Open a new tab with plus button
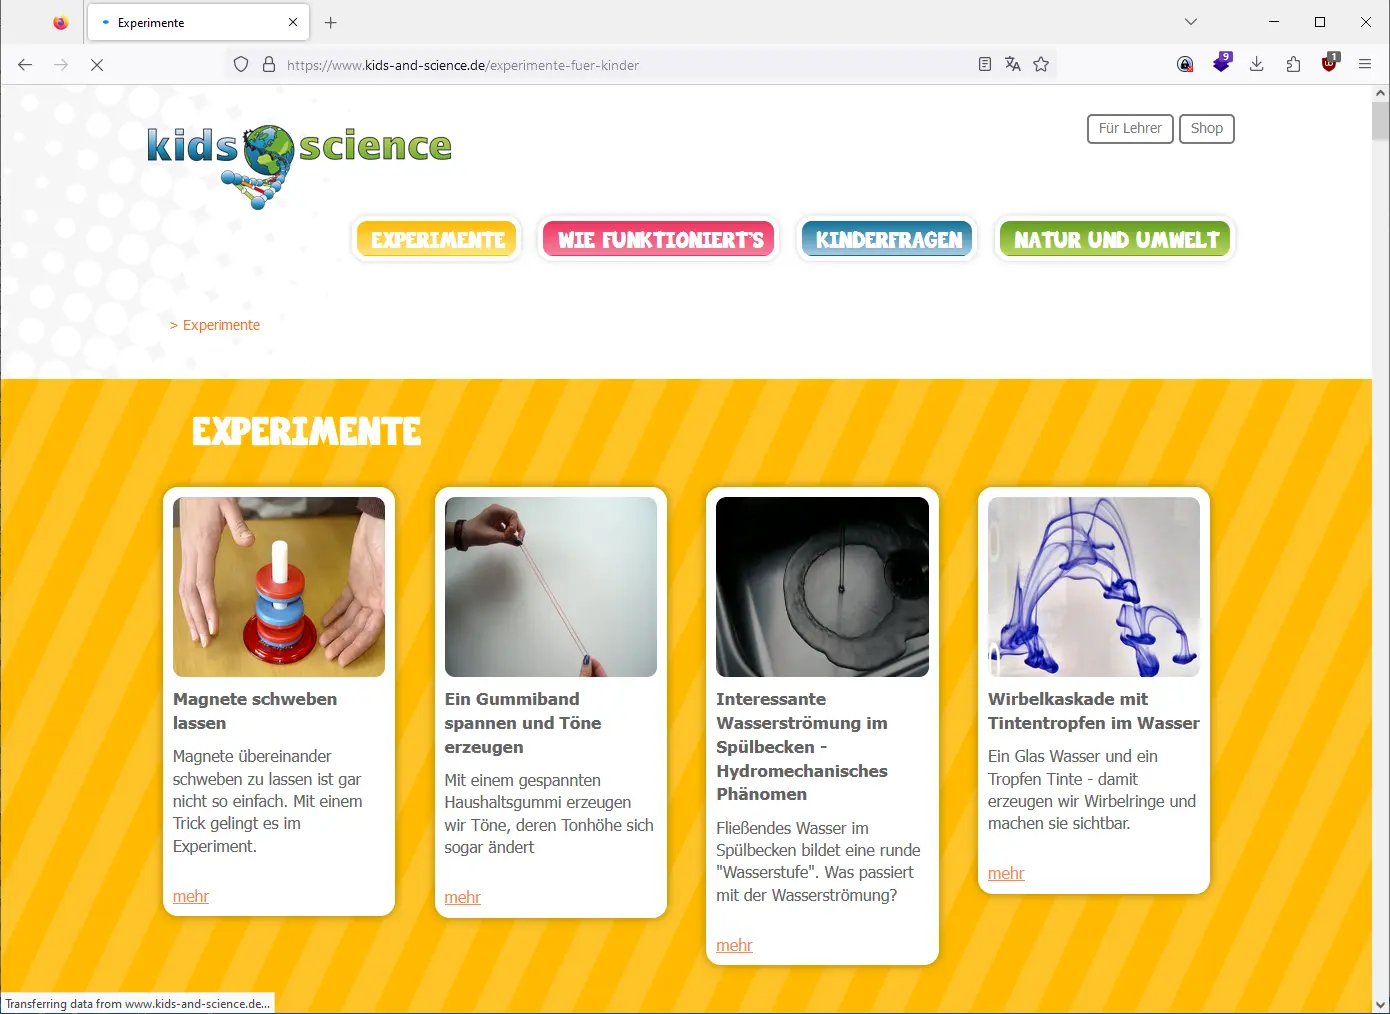Image resolution: width=1390 pixels, height=1014 pixels. click(331, 22)
